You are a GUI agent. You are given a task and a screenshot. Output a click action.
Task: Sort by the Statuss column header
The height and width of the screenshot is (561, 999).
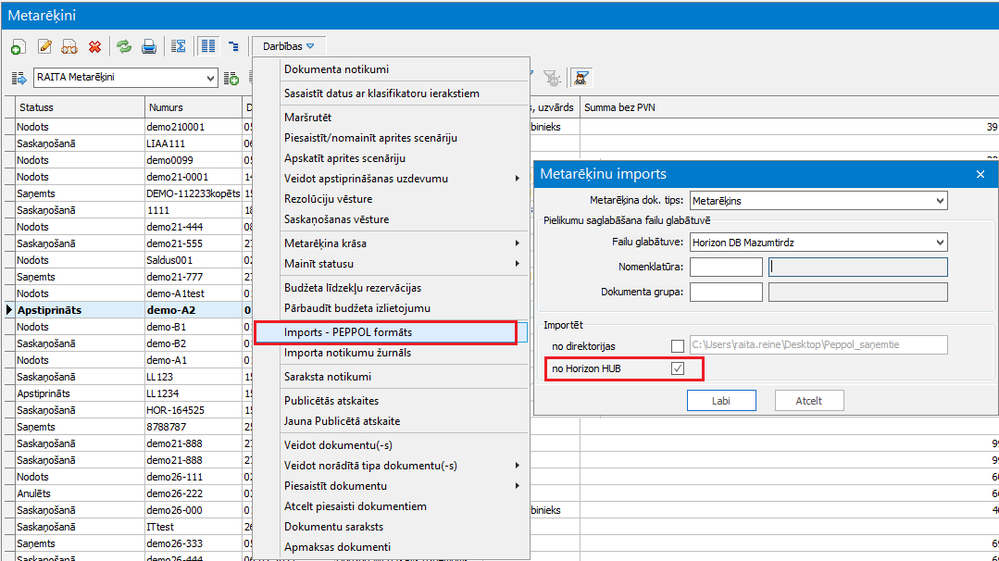[80, 108]
